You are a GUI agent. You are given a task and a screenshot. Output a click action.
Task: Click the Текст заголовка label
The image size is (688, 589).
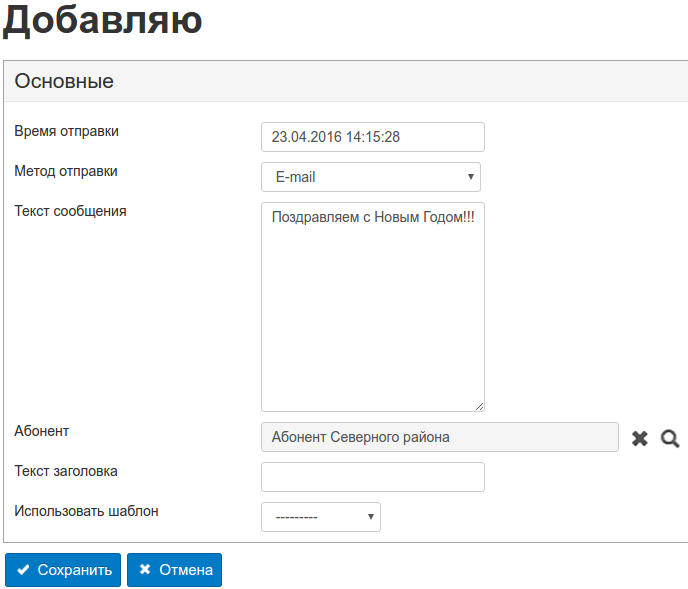point(66,471)
